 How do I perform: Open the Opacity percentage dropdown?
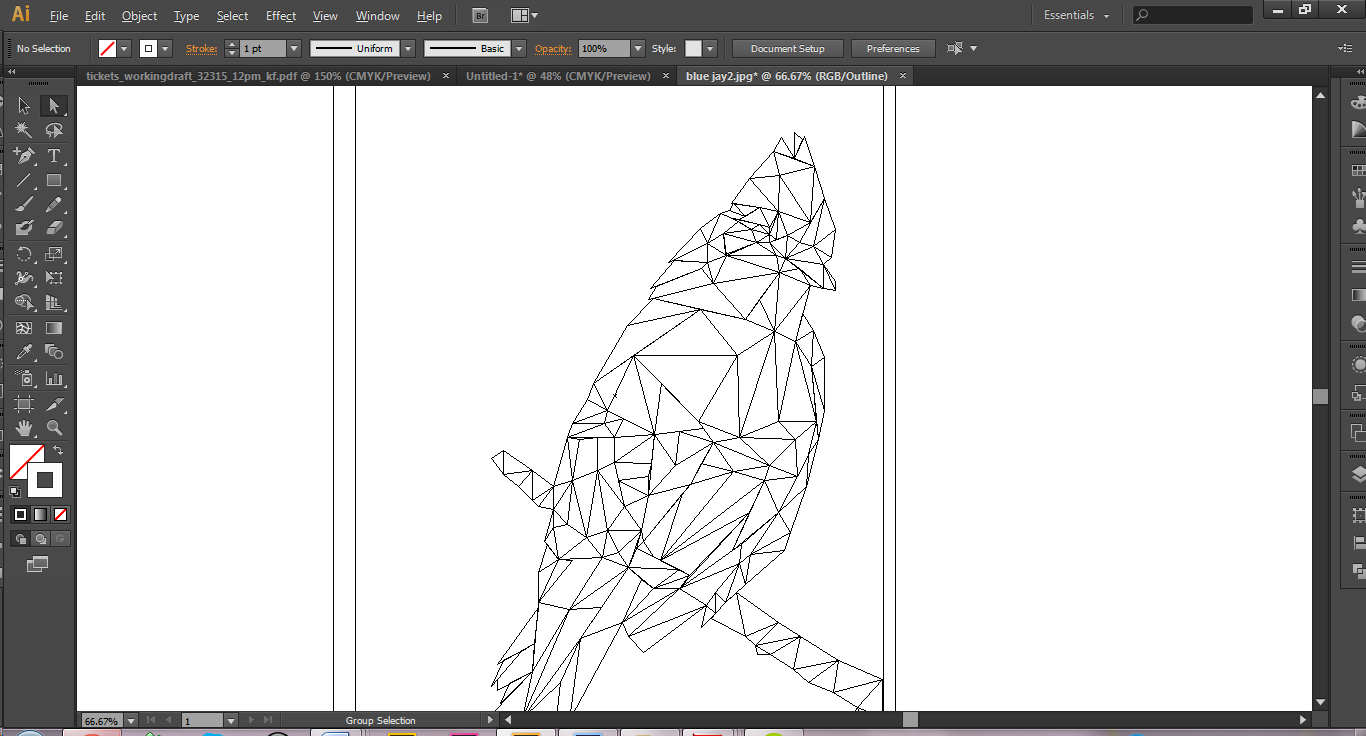tap(638, 48)
